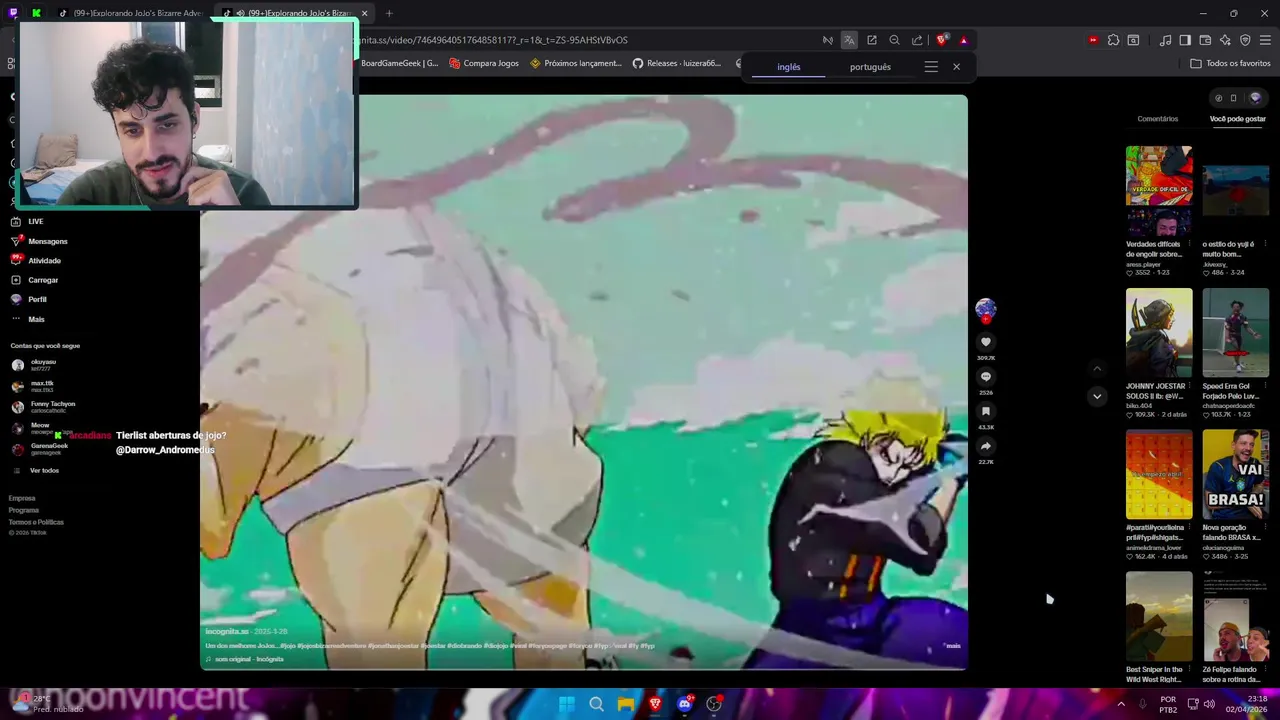
Task: Open the Programa footer link
Action: 24,510
